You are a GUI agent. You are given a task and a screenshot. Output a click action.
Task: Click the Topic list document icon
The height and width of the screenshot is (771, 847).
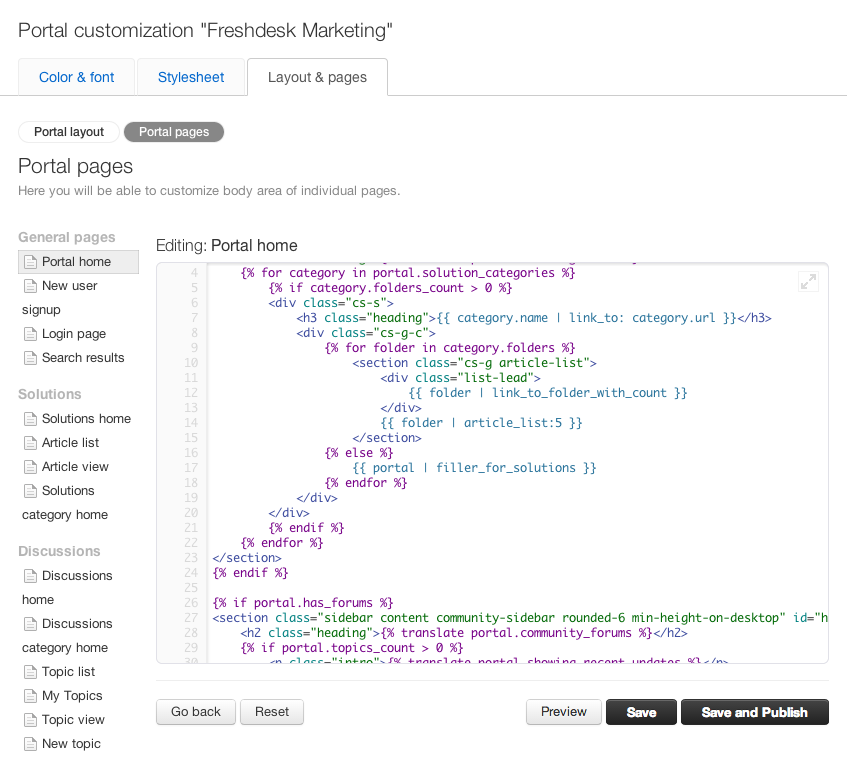tap(31, 672)
